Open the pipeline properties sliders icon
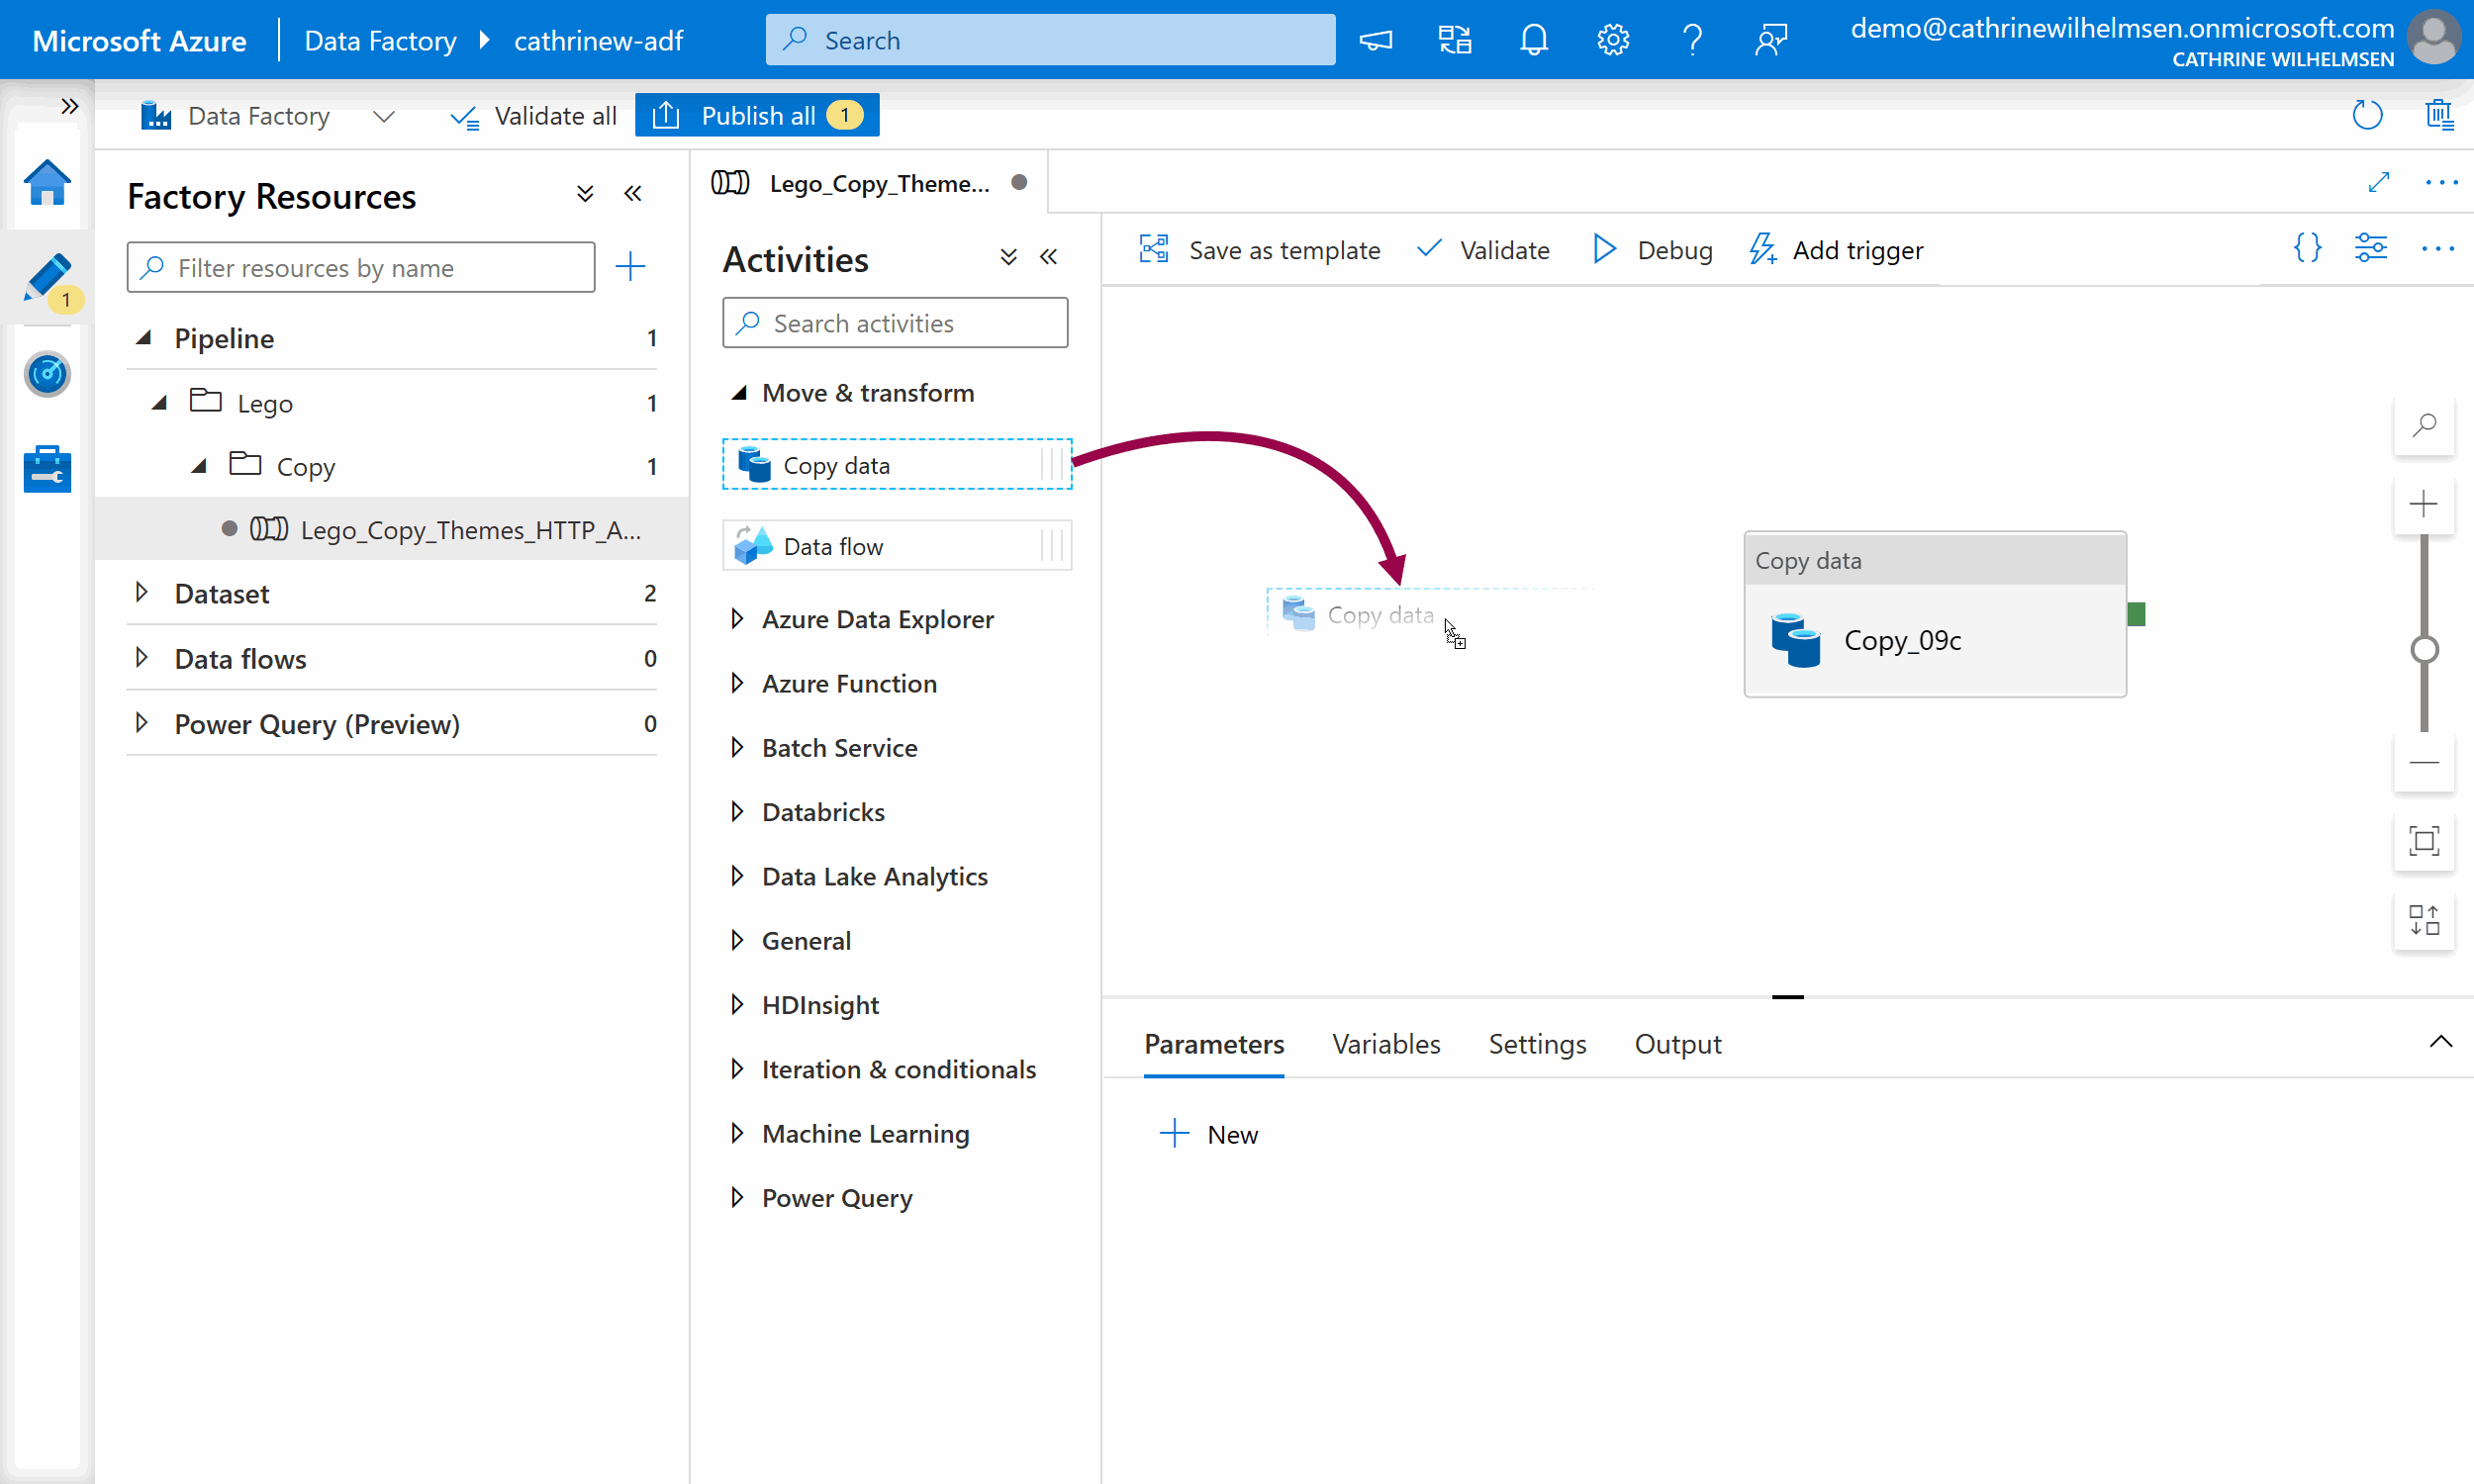Image resolution: width=2474 pixels, height=1484 pixels. click(x=2370, y=248)
